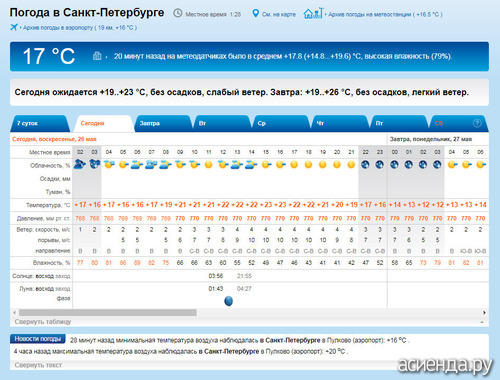Click the 'Облачность, %' row label
Viewport: 500px width, 380px height.
[50, 166]
